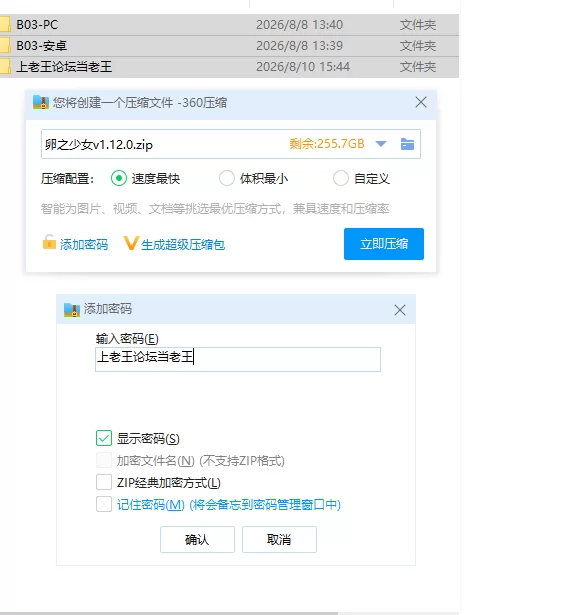This screenshot has width=586, height=615.
Task: Click the 取消 button
Action: tap(279, 540)
